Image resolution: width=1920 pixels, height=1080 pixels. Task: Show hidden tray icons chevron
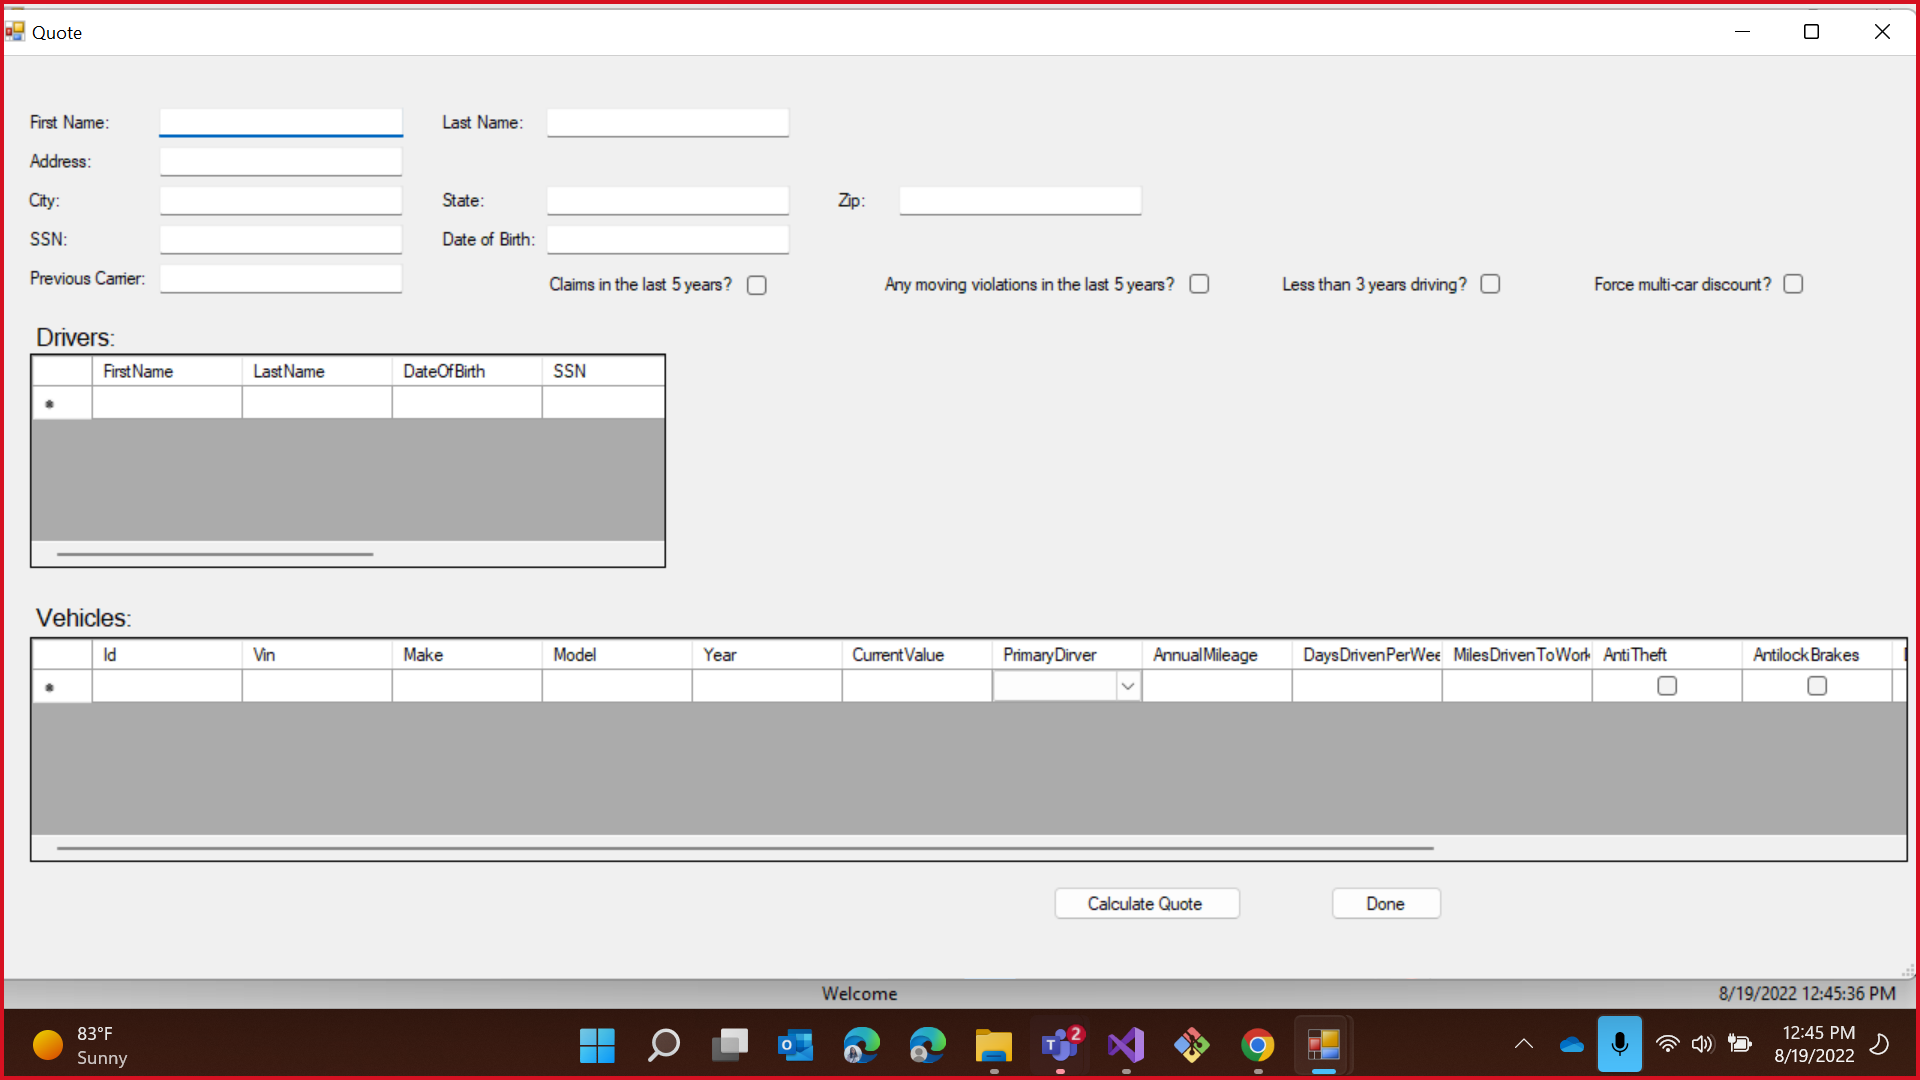click(x=1523, y=1045)
